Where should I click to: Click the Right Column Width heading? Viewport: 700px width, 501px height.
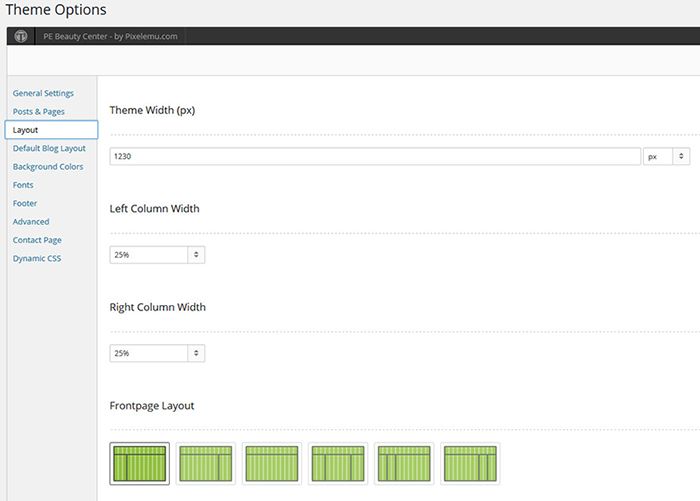pyautogui.click(x=158, y=307)
